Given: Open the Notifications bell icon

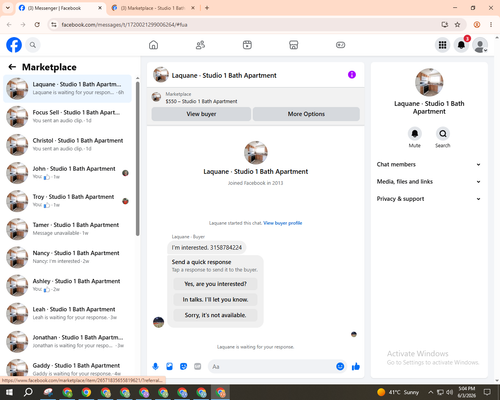Looking at the screenshot, I should (x=461, y=45).
